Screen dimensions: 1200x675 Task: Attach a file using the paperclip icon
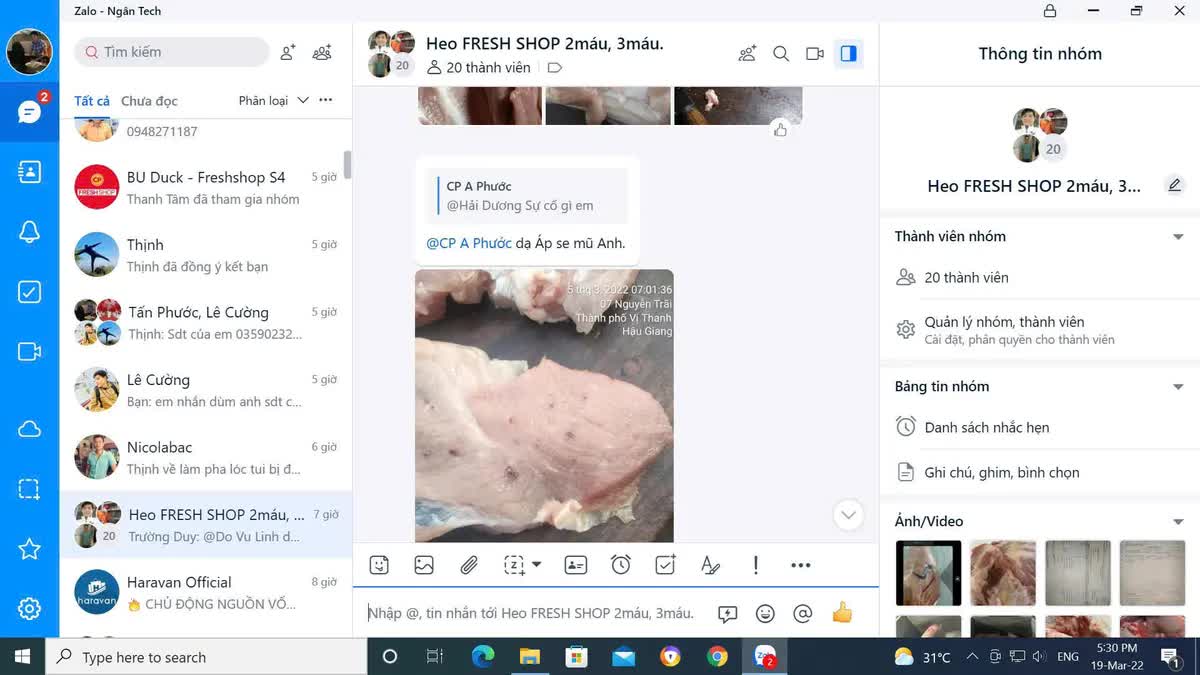coord(469,565)
